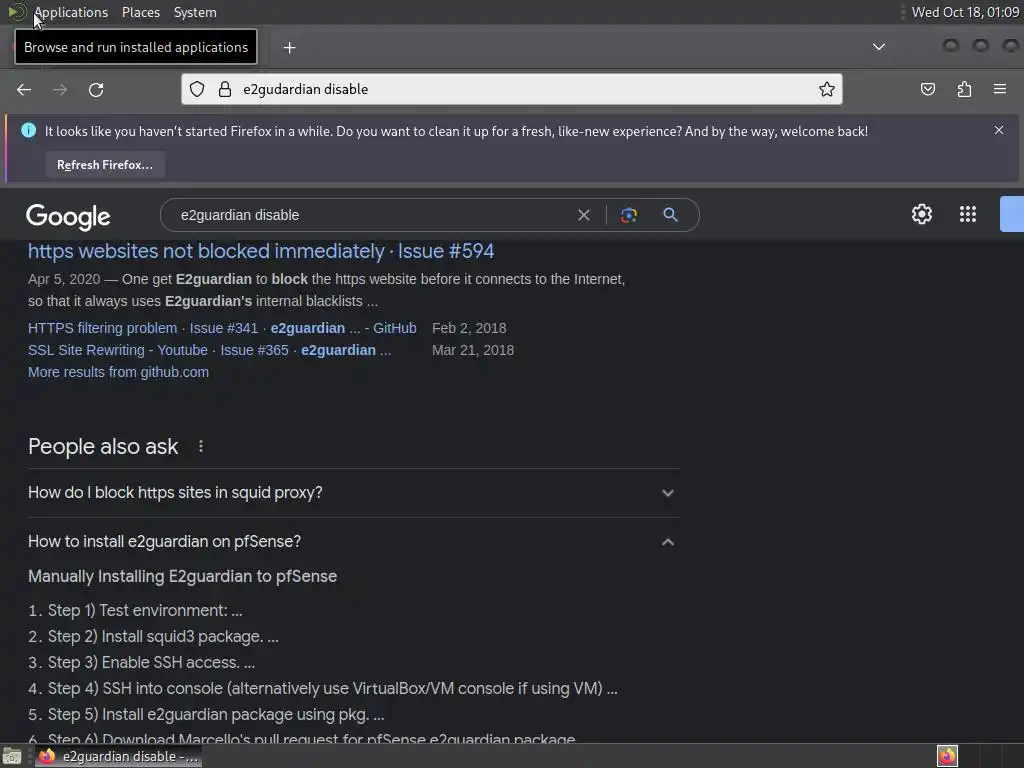Click the desktop menu logo icon

pos(16,12)
